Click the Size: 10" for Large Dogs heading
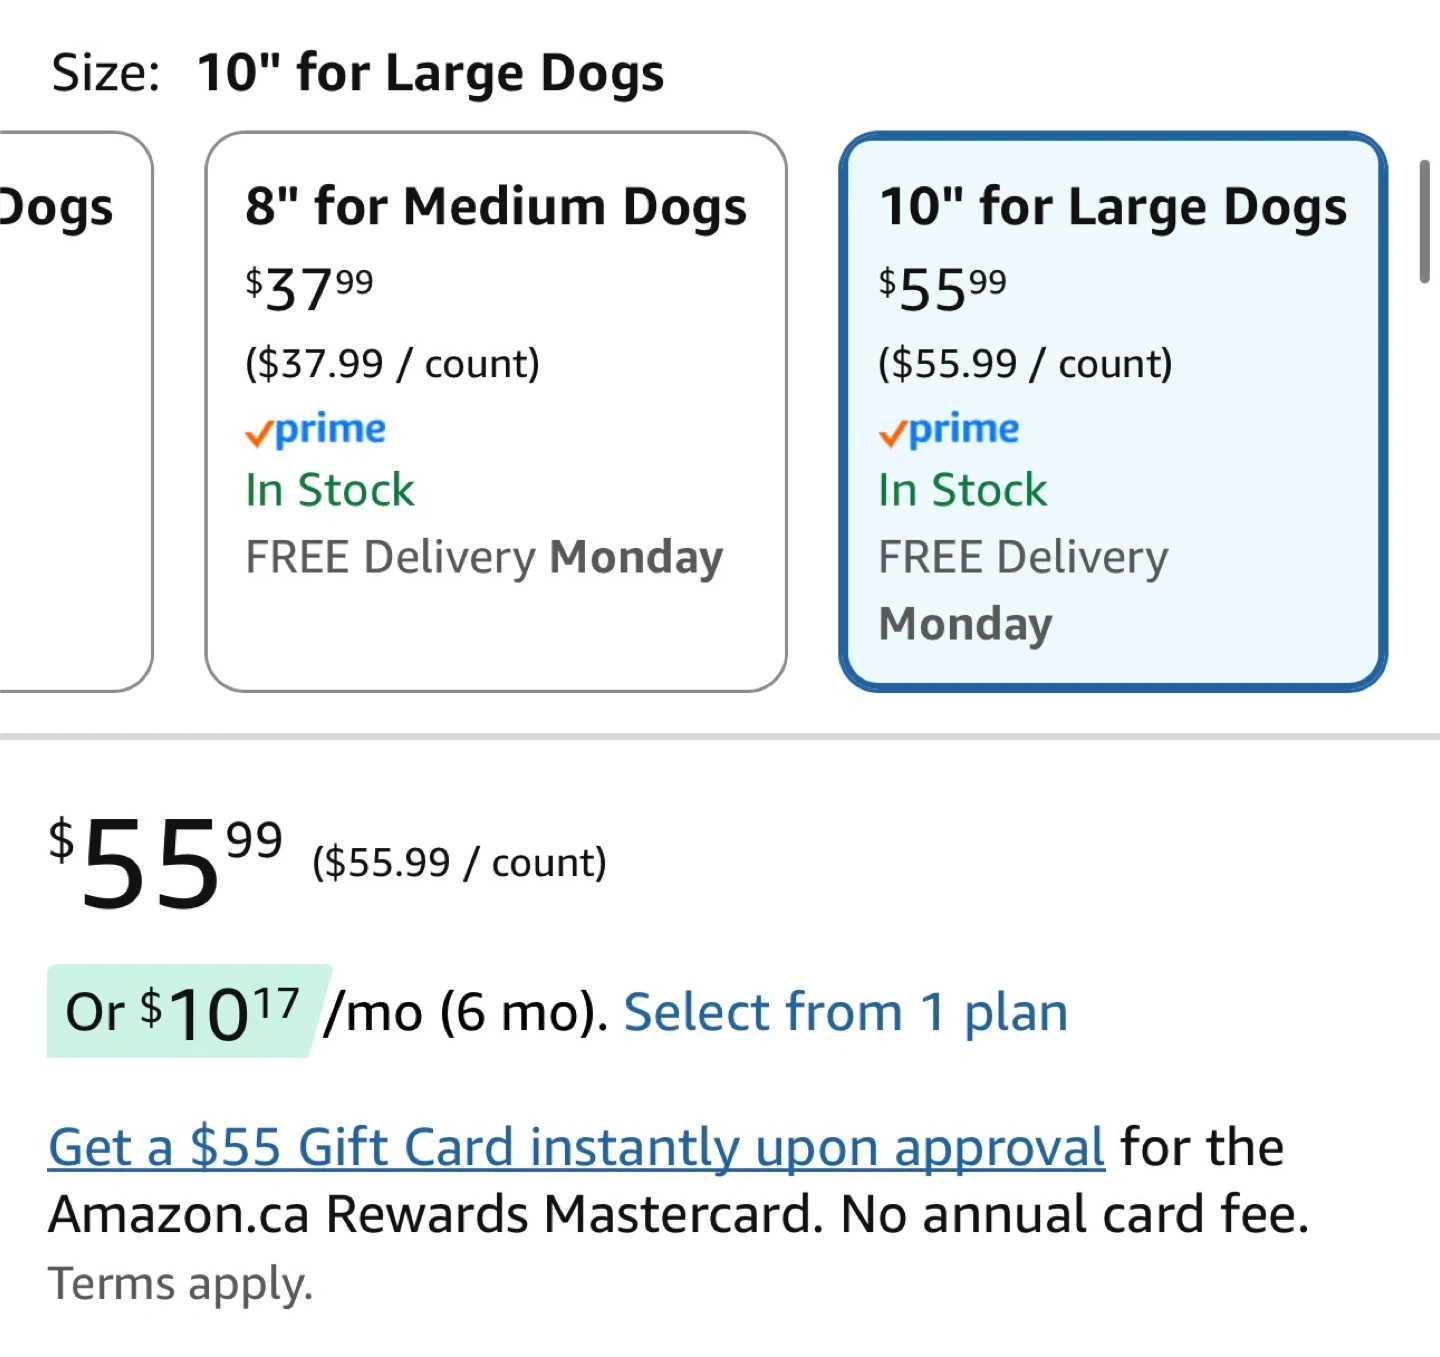1440x1357 pixels. [358, 73]
